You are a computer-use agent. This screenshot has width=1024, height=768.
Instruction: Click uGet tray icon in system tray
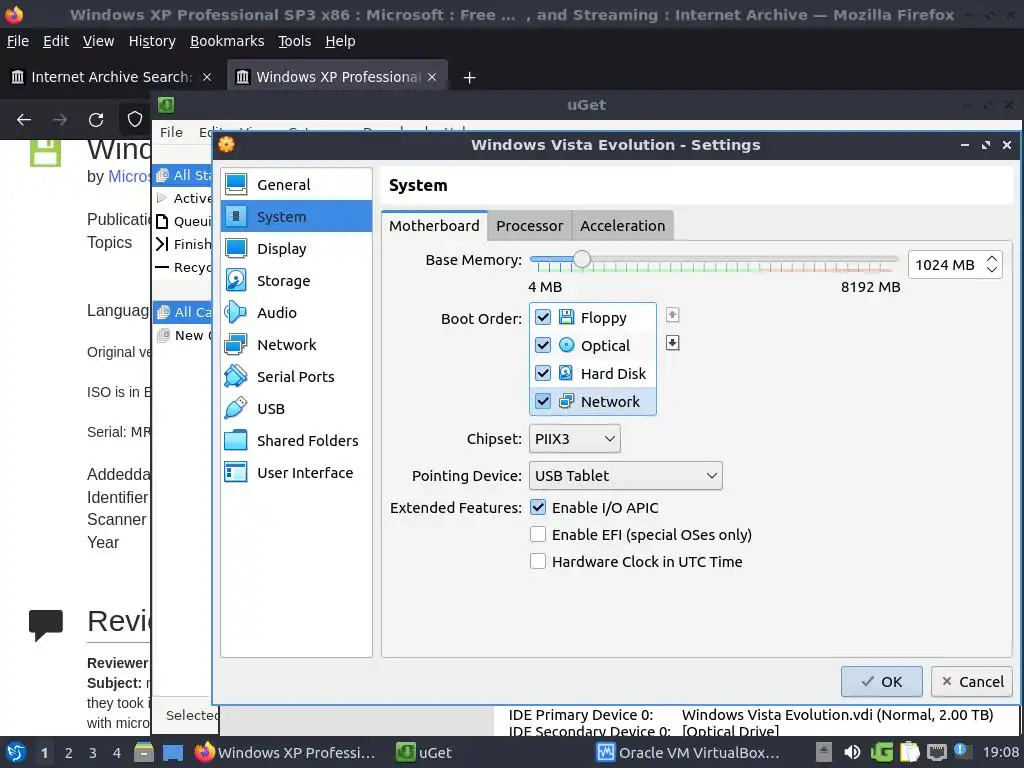pyautogui.click(x=881, y=752)
